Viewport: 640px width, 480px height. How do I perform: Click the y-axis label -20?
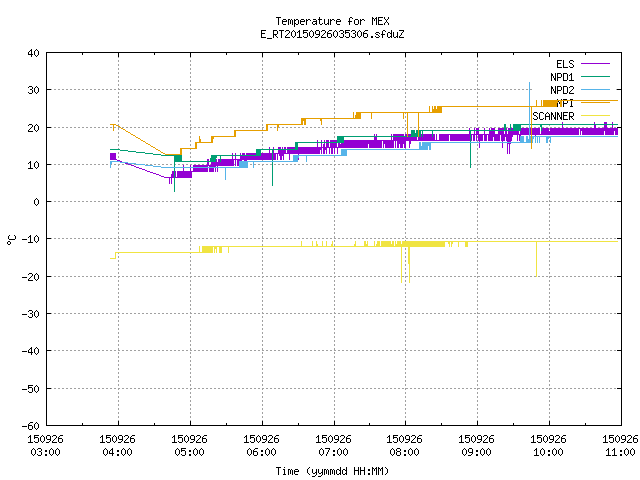pyautogui.click(x=31, y=277)
